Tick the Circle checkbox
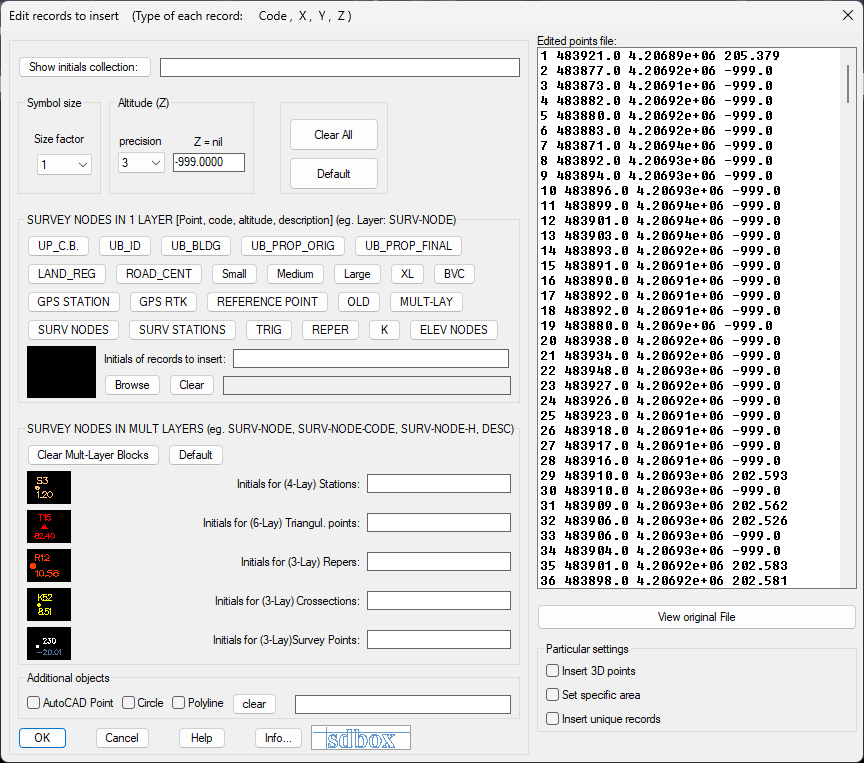This screenshot has height=763, width=864. (x=128, y=703)
